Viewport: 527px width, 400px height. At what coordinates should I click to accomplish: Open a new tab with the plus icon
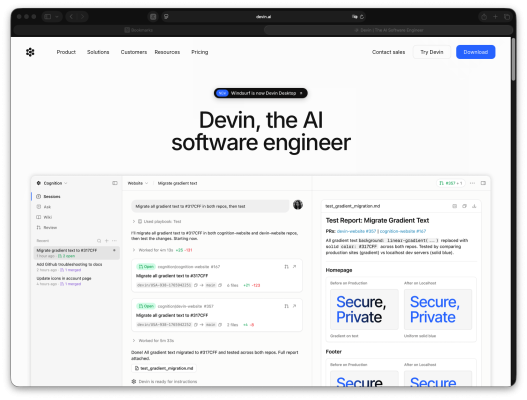(x=495, y=16)
